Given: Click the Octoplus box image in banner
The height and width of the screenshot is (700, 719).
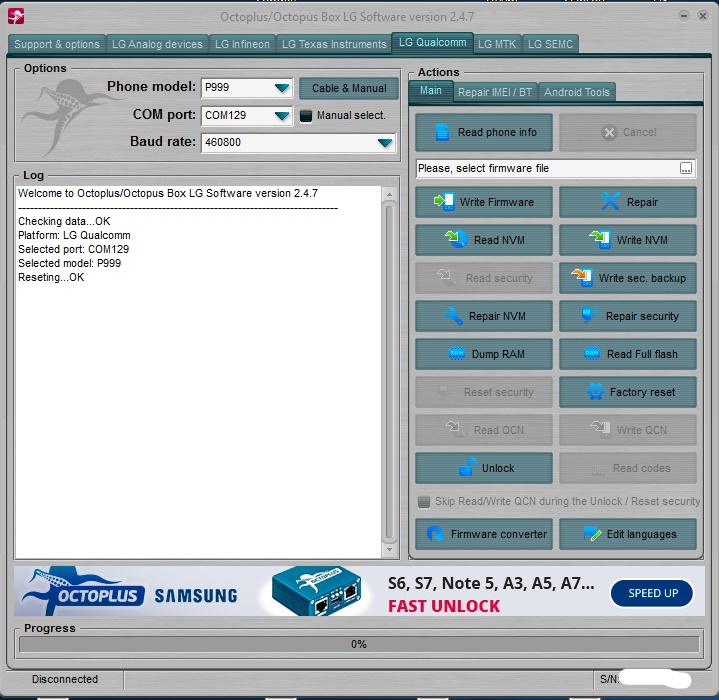Looking at the screenshot, I should [316, 591].
